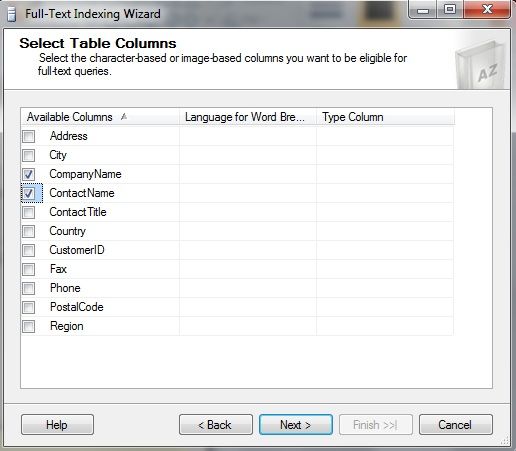Check the Region checkbox
Screen dimensions: 516x451
click(x=29, y=326)
